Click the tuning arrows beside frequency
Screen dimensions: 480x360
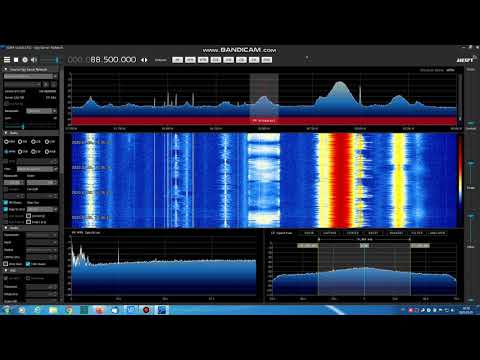click(144, 60)
